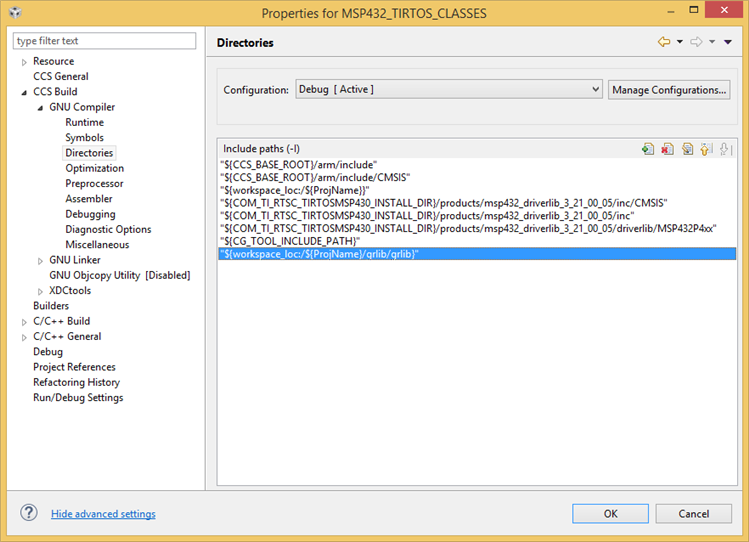Viewport: 749px width, 542px height.
Task: Select the C/C++ General label
Action: point(67,336)
